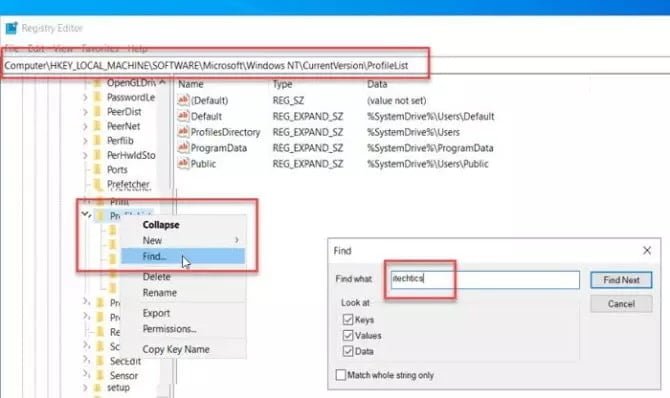Click the Ports key folder icon
The height and width of the screenshot is (398, 670).
(98, 170)
